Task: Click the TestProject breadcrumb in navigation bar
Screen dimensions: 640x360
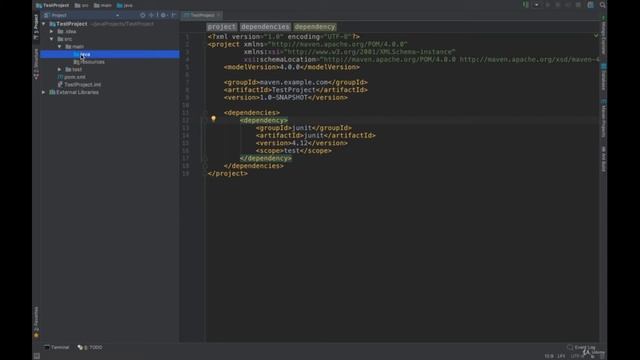Action: [53, 5]
